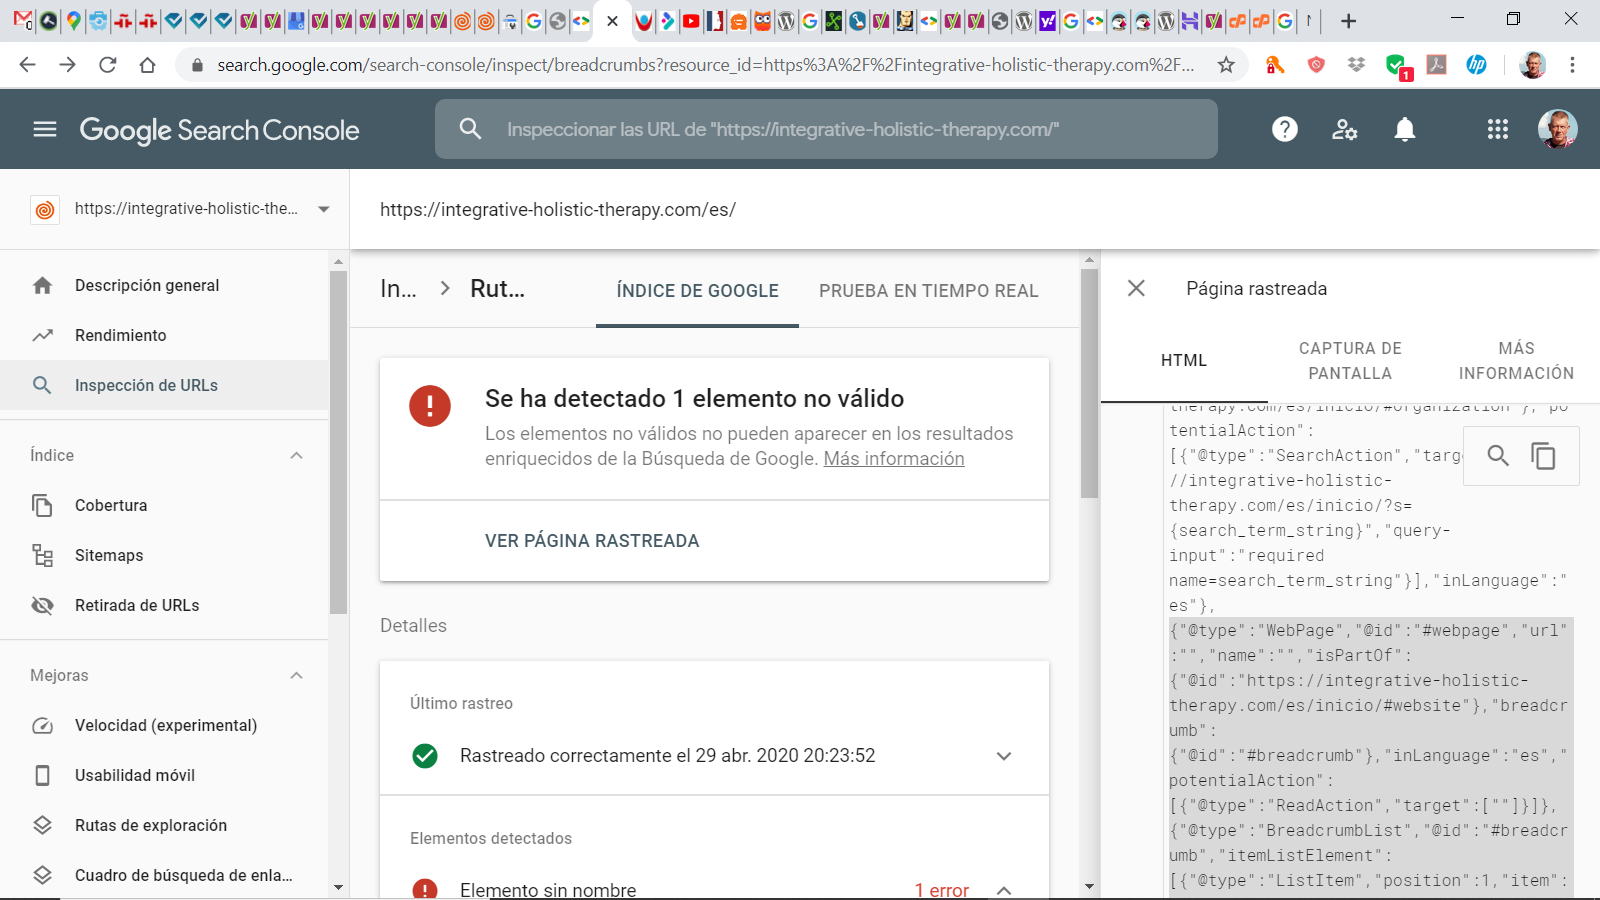1600x900 pixels.
Task: Open Retirada de URLs
Action: pos(164,605)
